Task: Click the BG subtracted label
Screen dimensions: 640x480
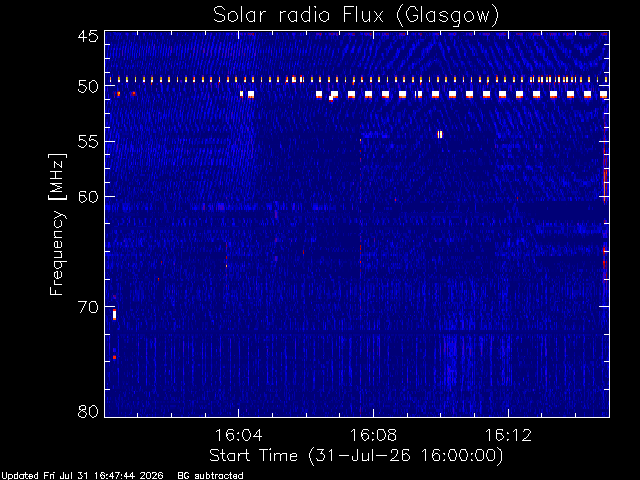Action: (x=210, y=476)
